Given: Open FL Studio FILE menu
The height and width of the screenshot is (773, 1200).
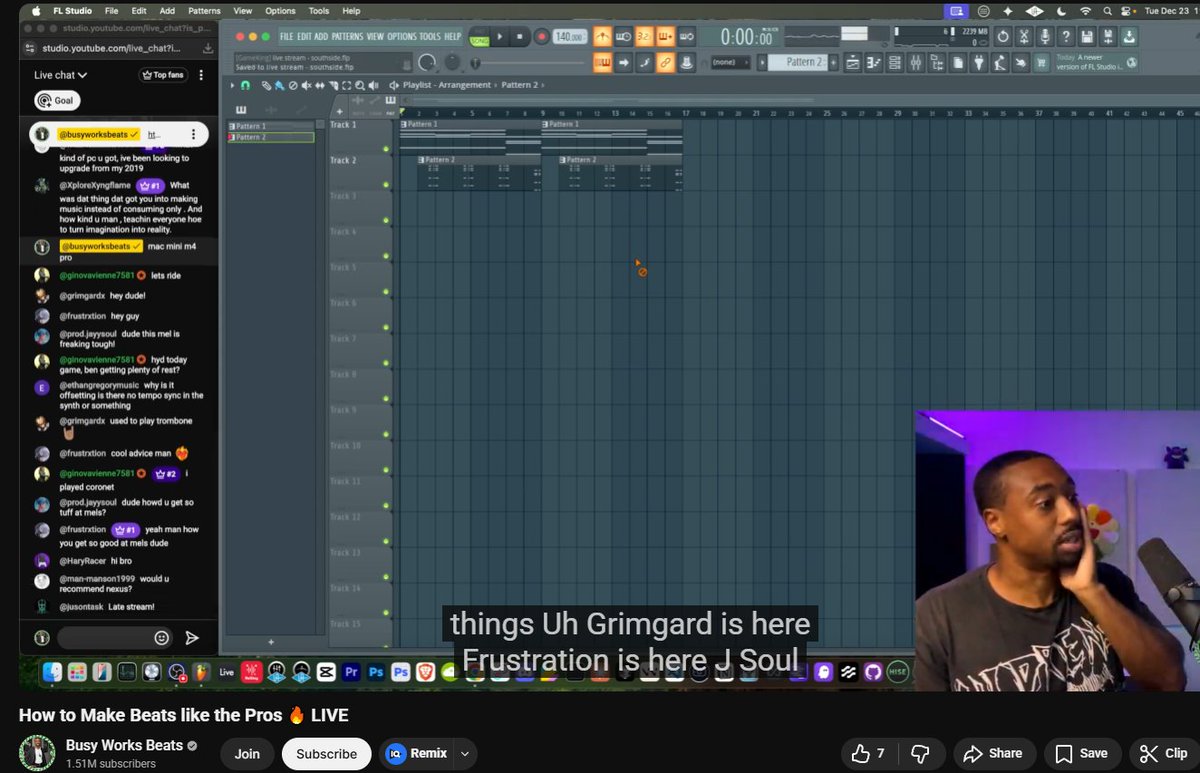Looking at the screenshot, I should pyautogui.click(x=287, y=37).
